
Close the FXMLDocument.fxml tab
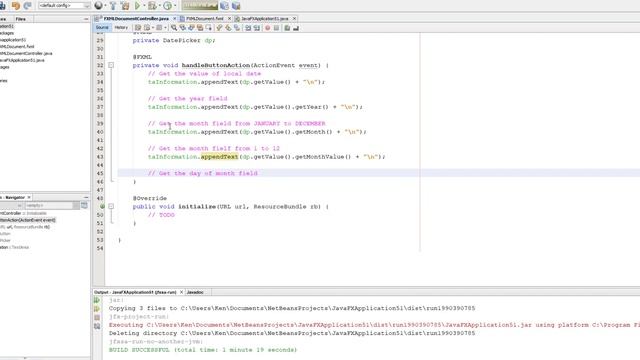(x=229, y=19)
